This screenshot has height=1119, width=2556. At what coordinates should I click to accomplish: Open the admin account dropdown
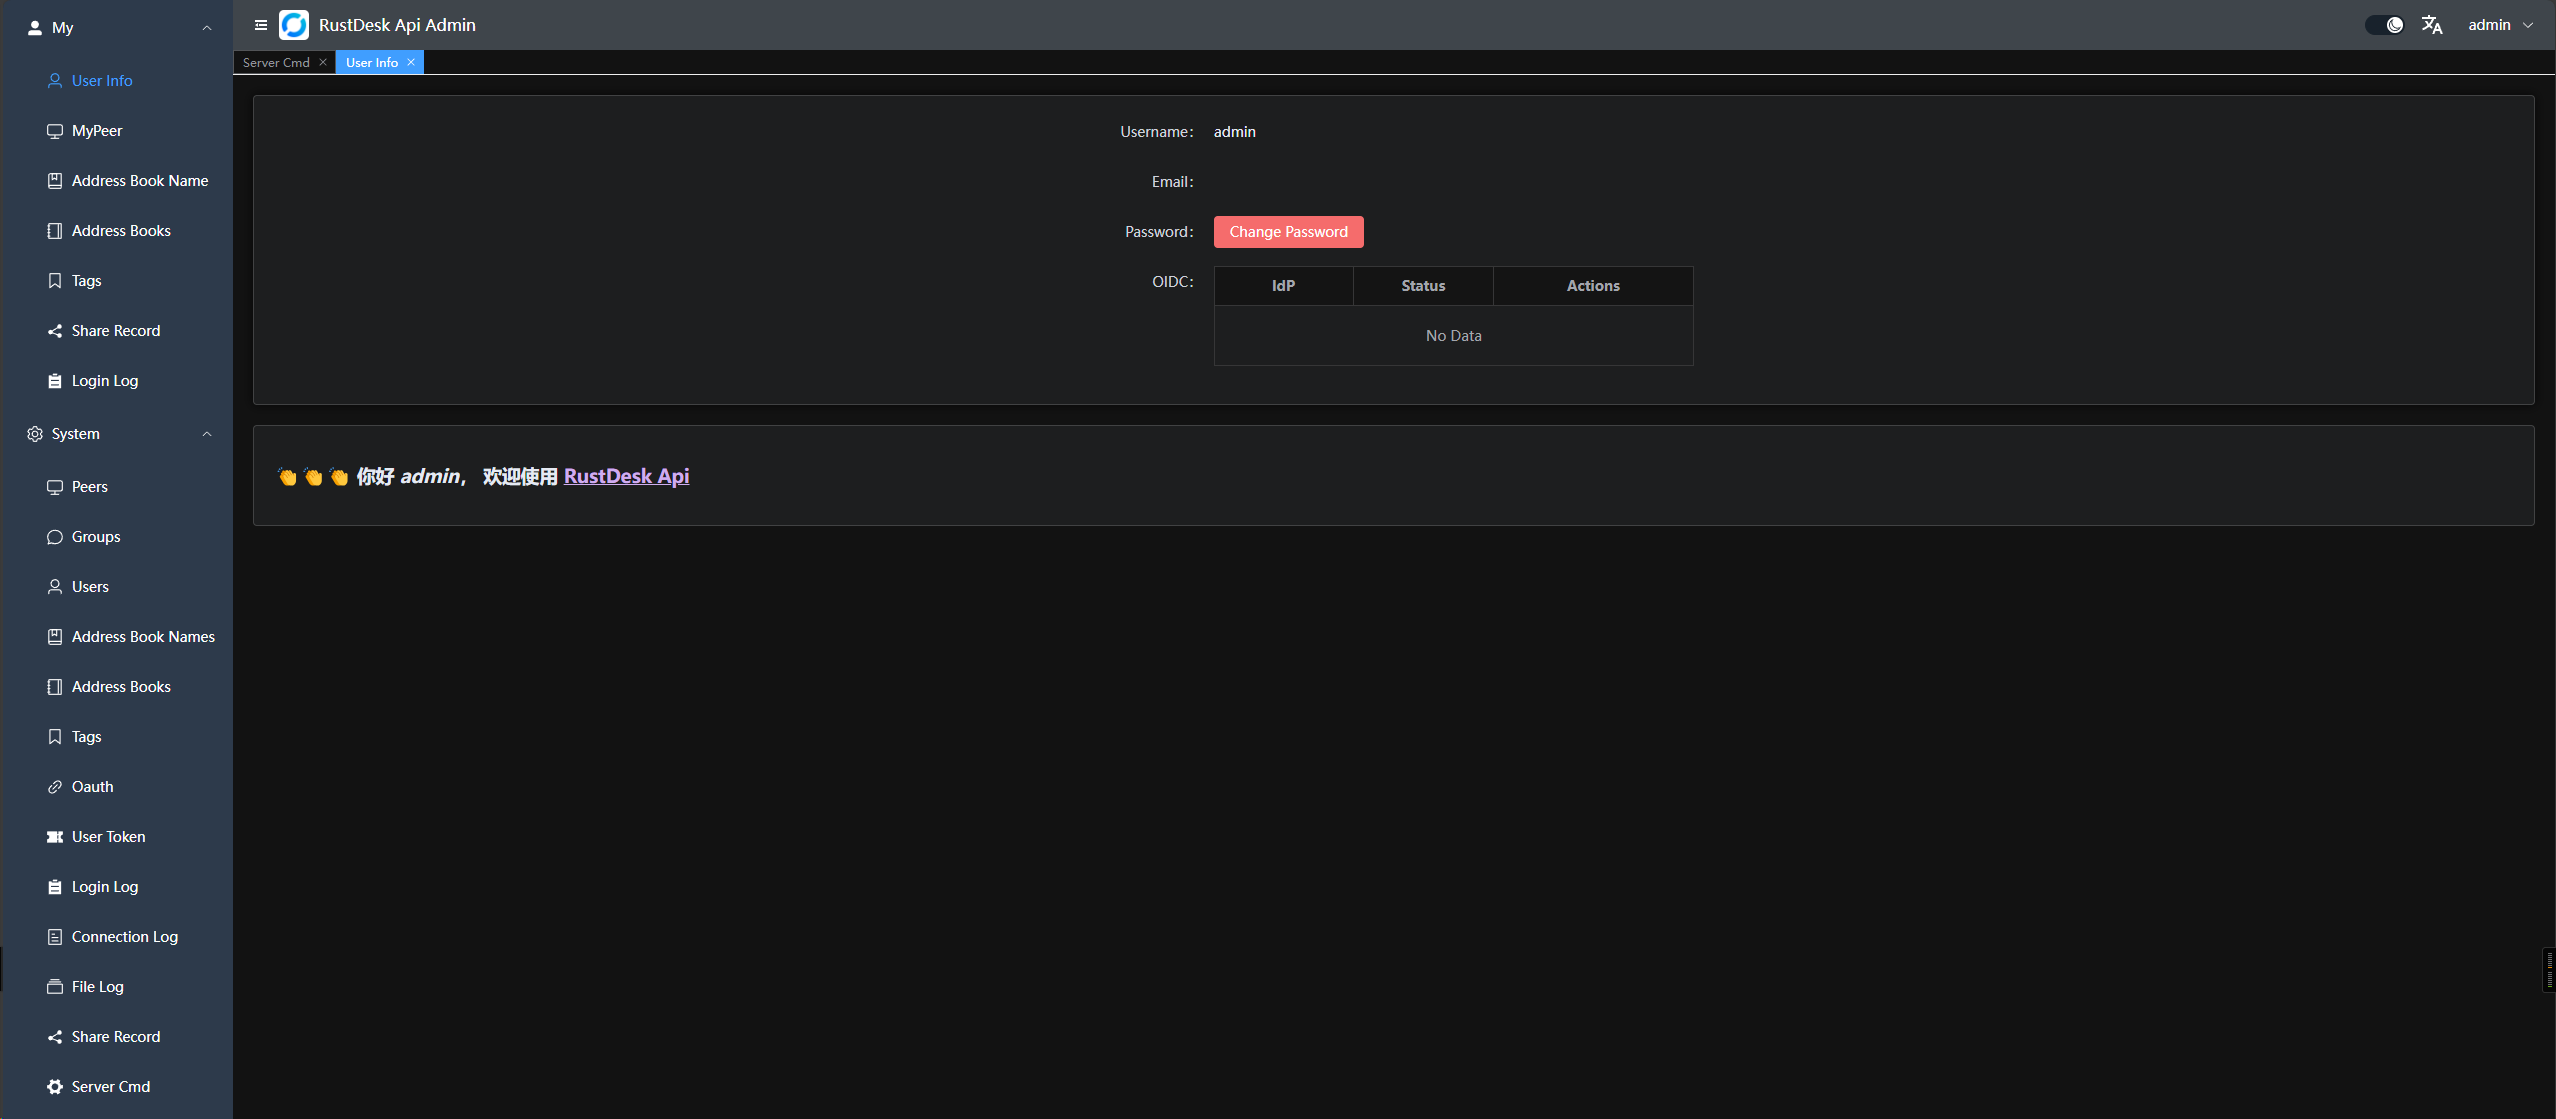tap(2500, 24)
